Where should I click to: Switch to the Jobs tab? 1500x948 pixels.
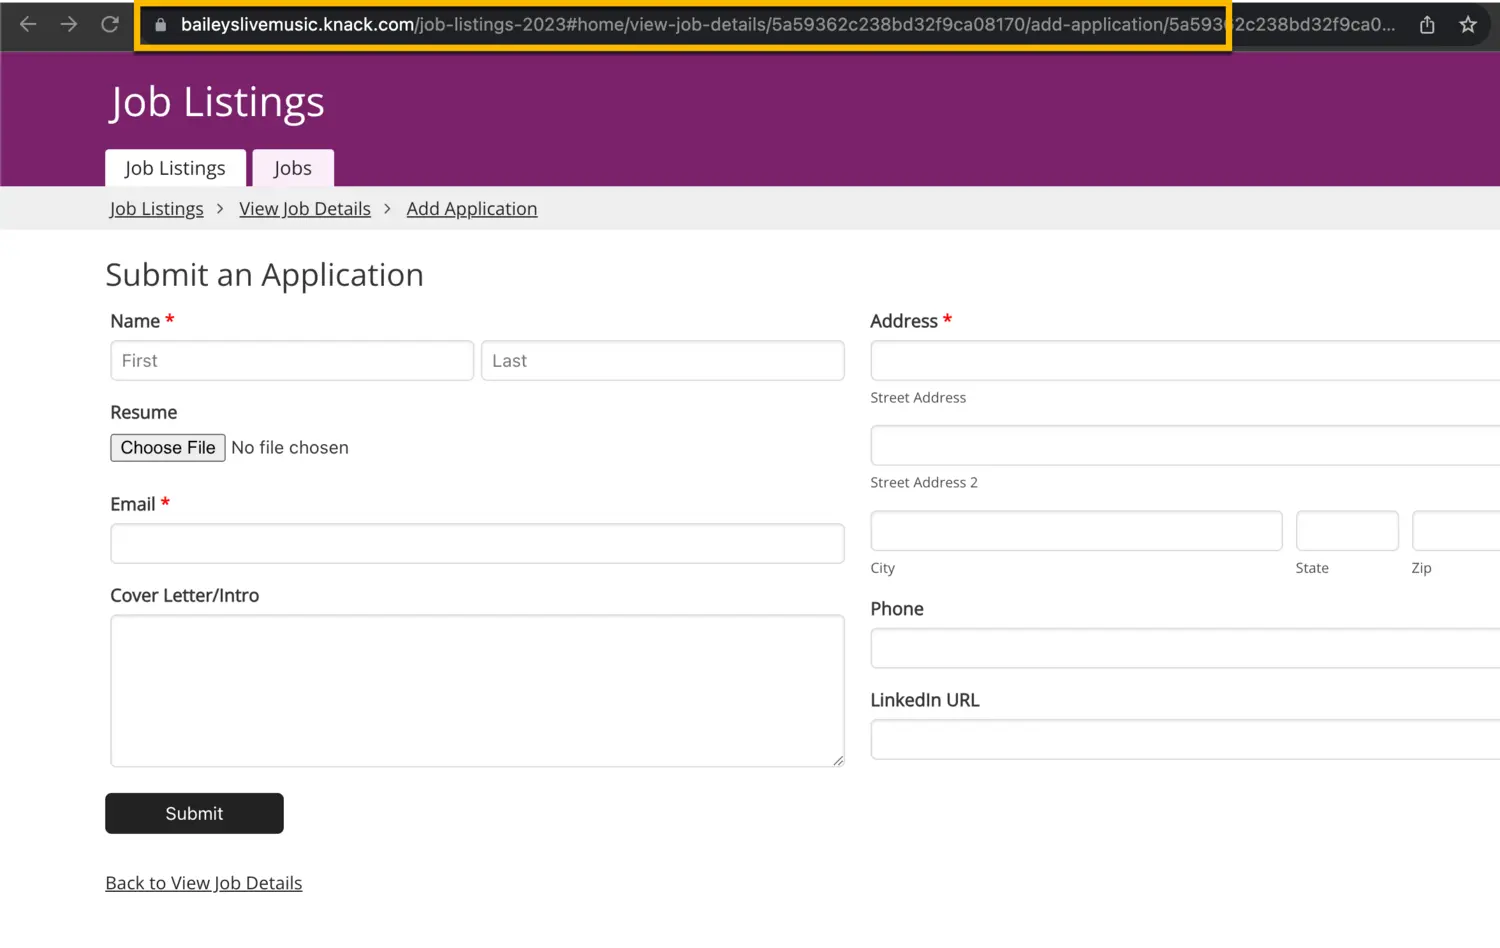click(292, 167)
